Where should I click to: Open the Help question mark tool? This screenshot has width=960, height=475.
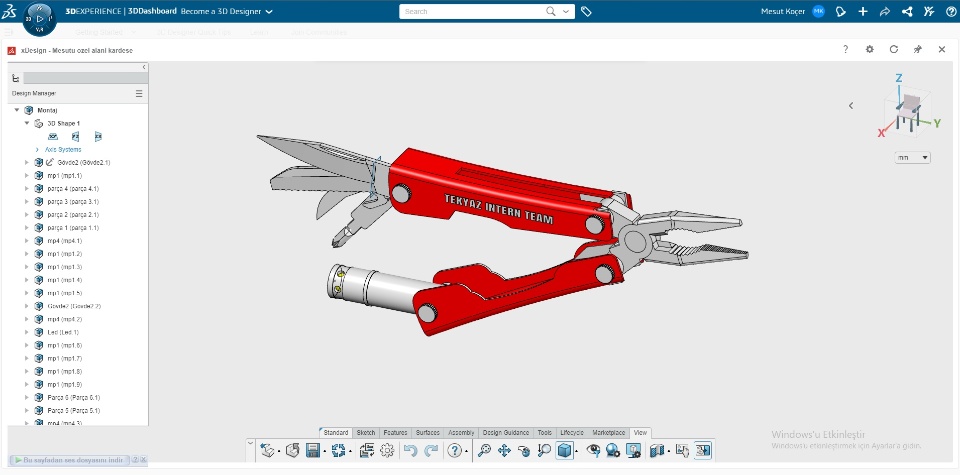coord(454,451)
